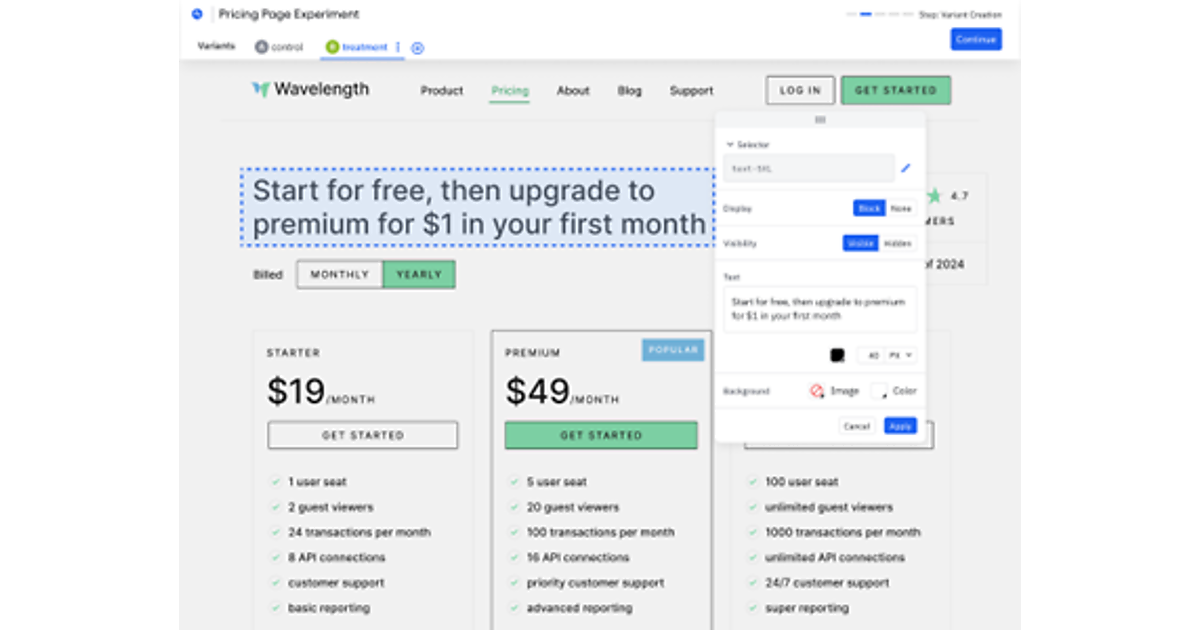Screen dimensions: 1200x630
Task: Click the treatment variant green circle icon
Action: point(332,47)
